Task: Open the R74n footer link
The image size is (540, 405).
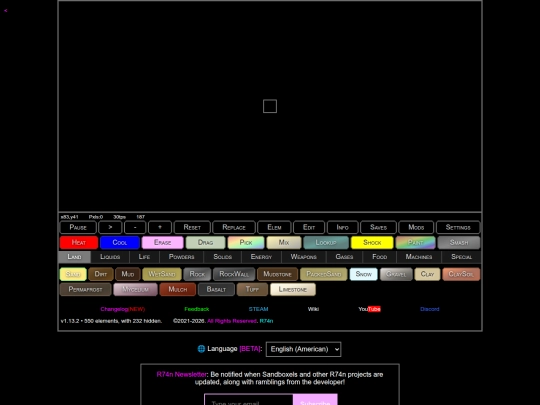Action: [266, 321]
